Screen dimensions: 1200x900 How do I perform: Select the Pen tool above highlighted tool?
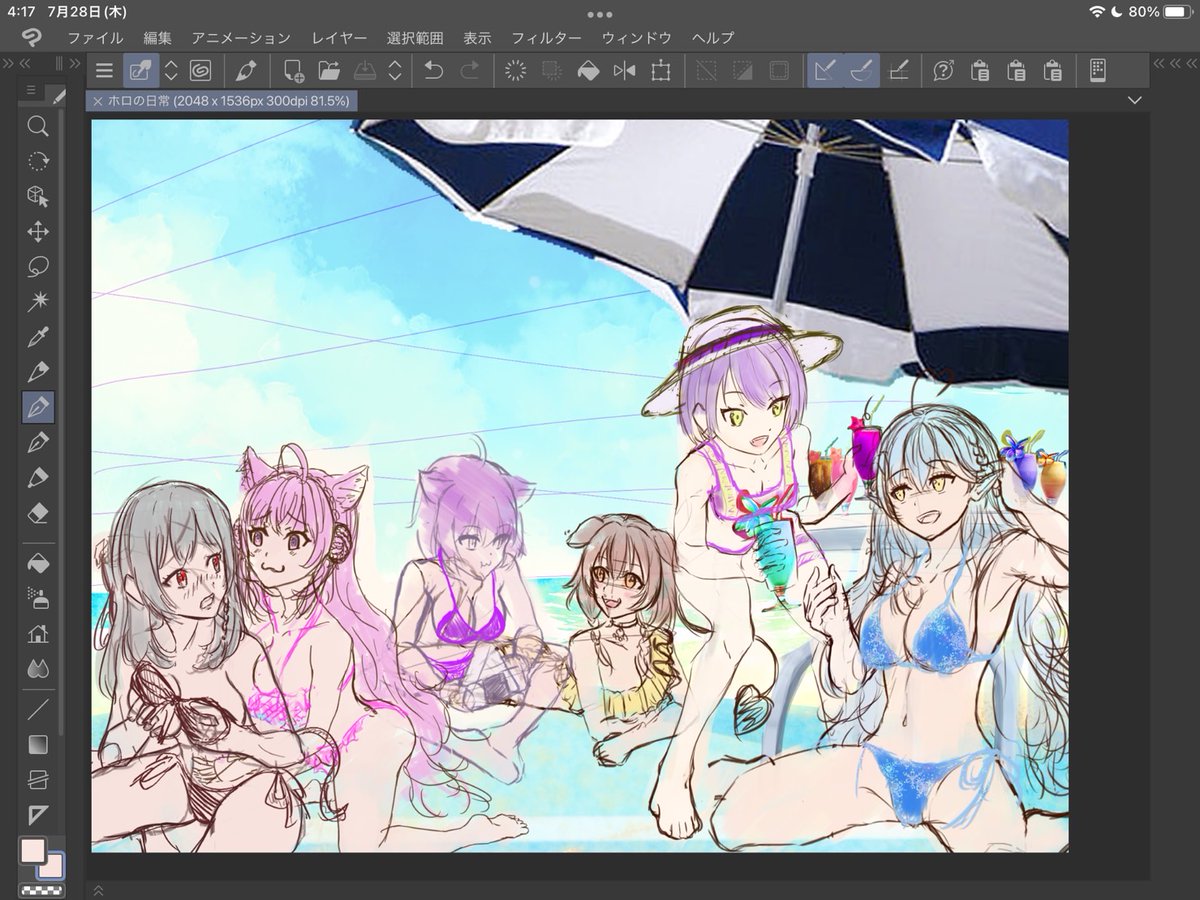pyautogui.click(x=38, y=372)
